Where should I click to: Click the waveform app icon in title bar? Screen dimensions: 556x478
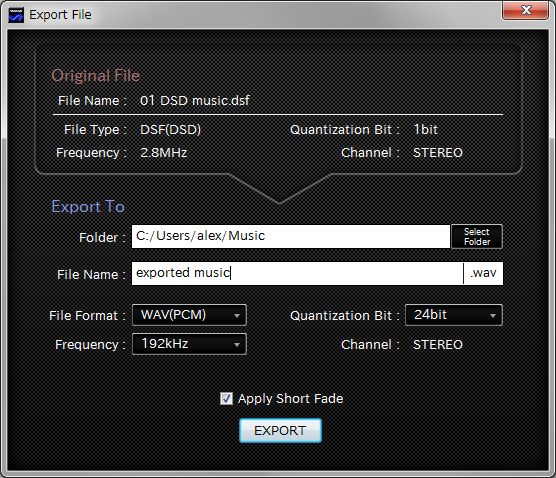coord(16,15)
